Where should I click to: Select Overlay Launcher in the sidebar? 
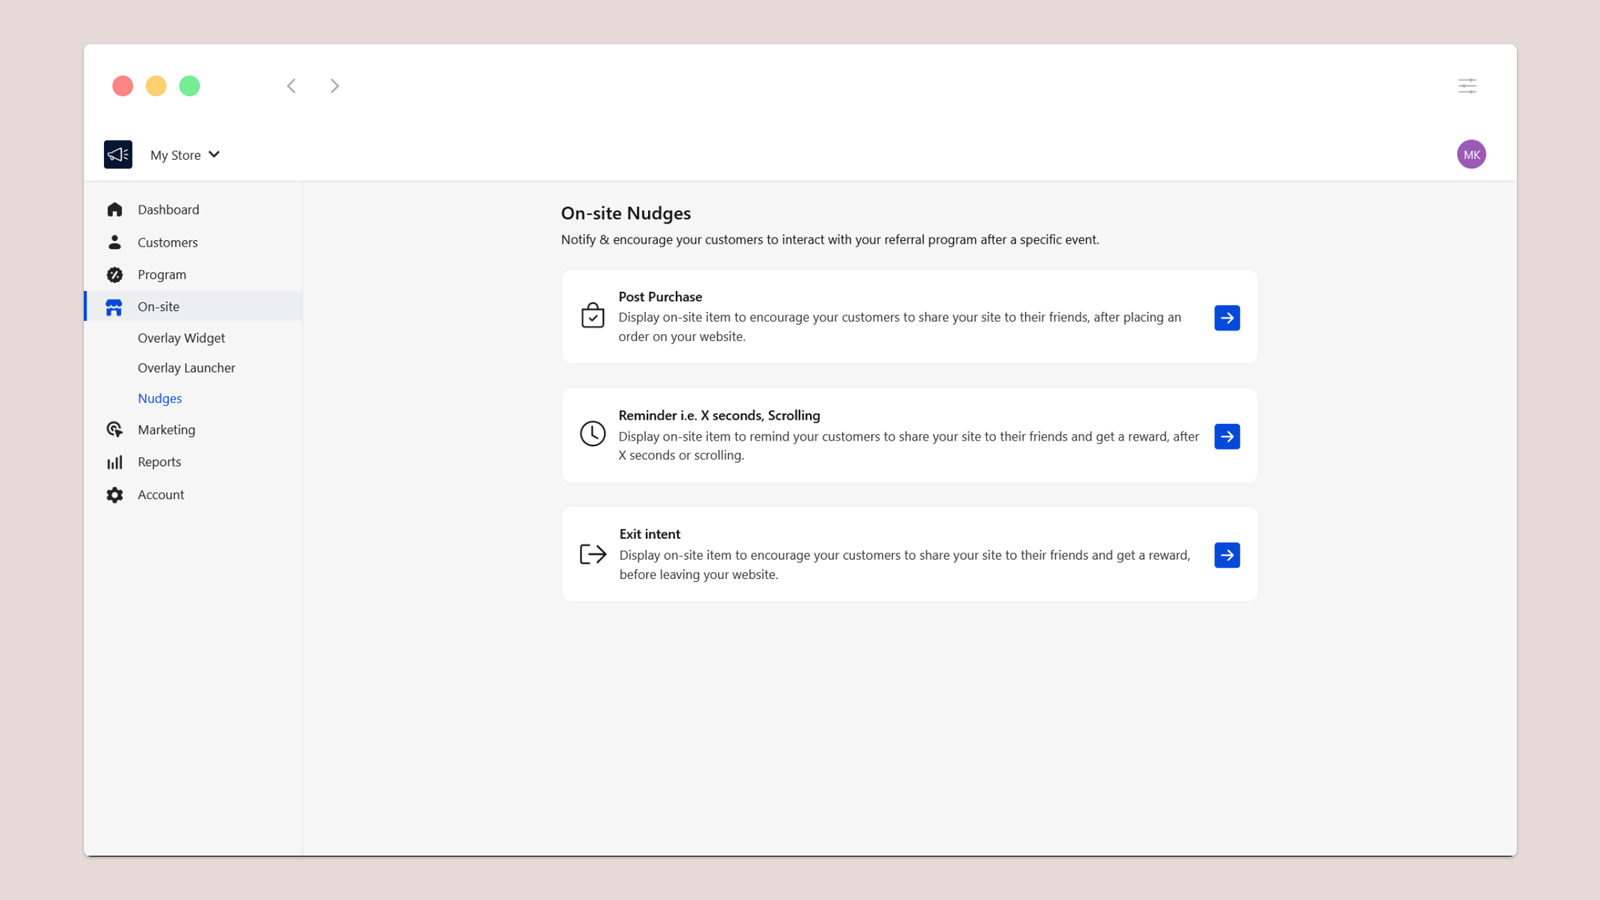click(186, 368)
